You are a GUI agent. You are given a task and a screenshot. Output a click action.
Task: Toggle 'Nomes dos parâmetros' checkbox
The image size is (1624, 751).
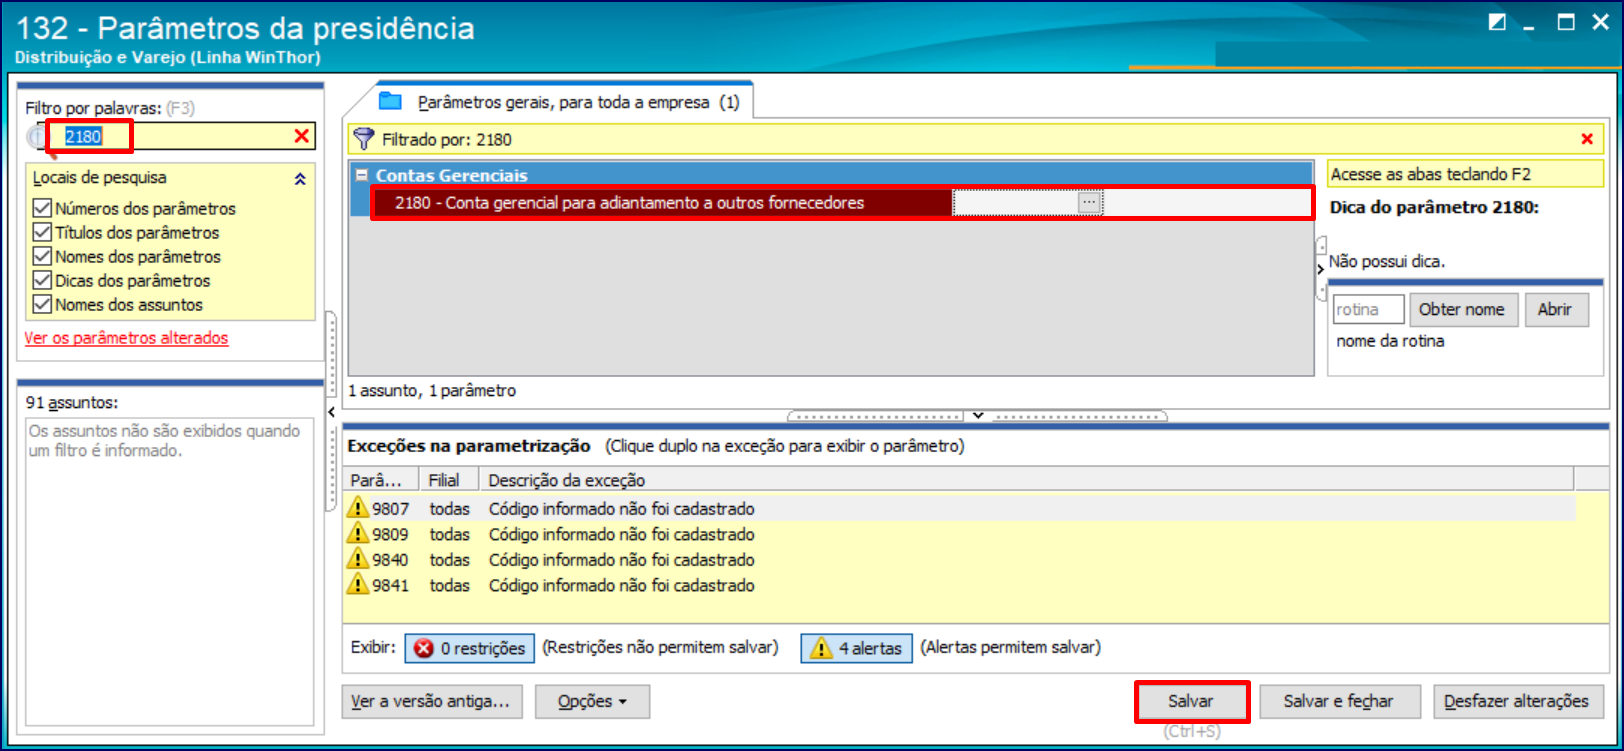(x=42, y=256)
